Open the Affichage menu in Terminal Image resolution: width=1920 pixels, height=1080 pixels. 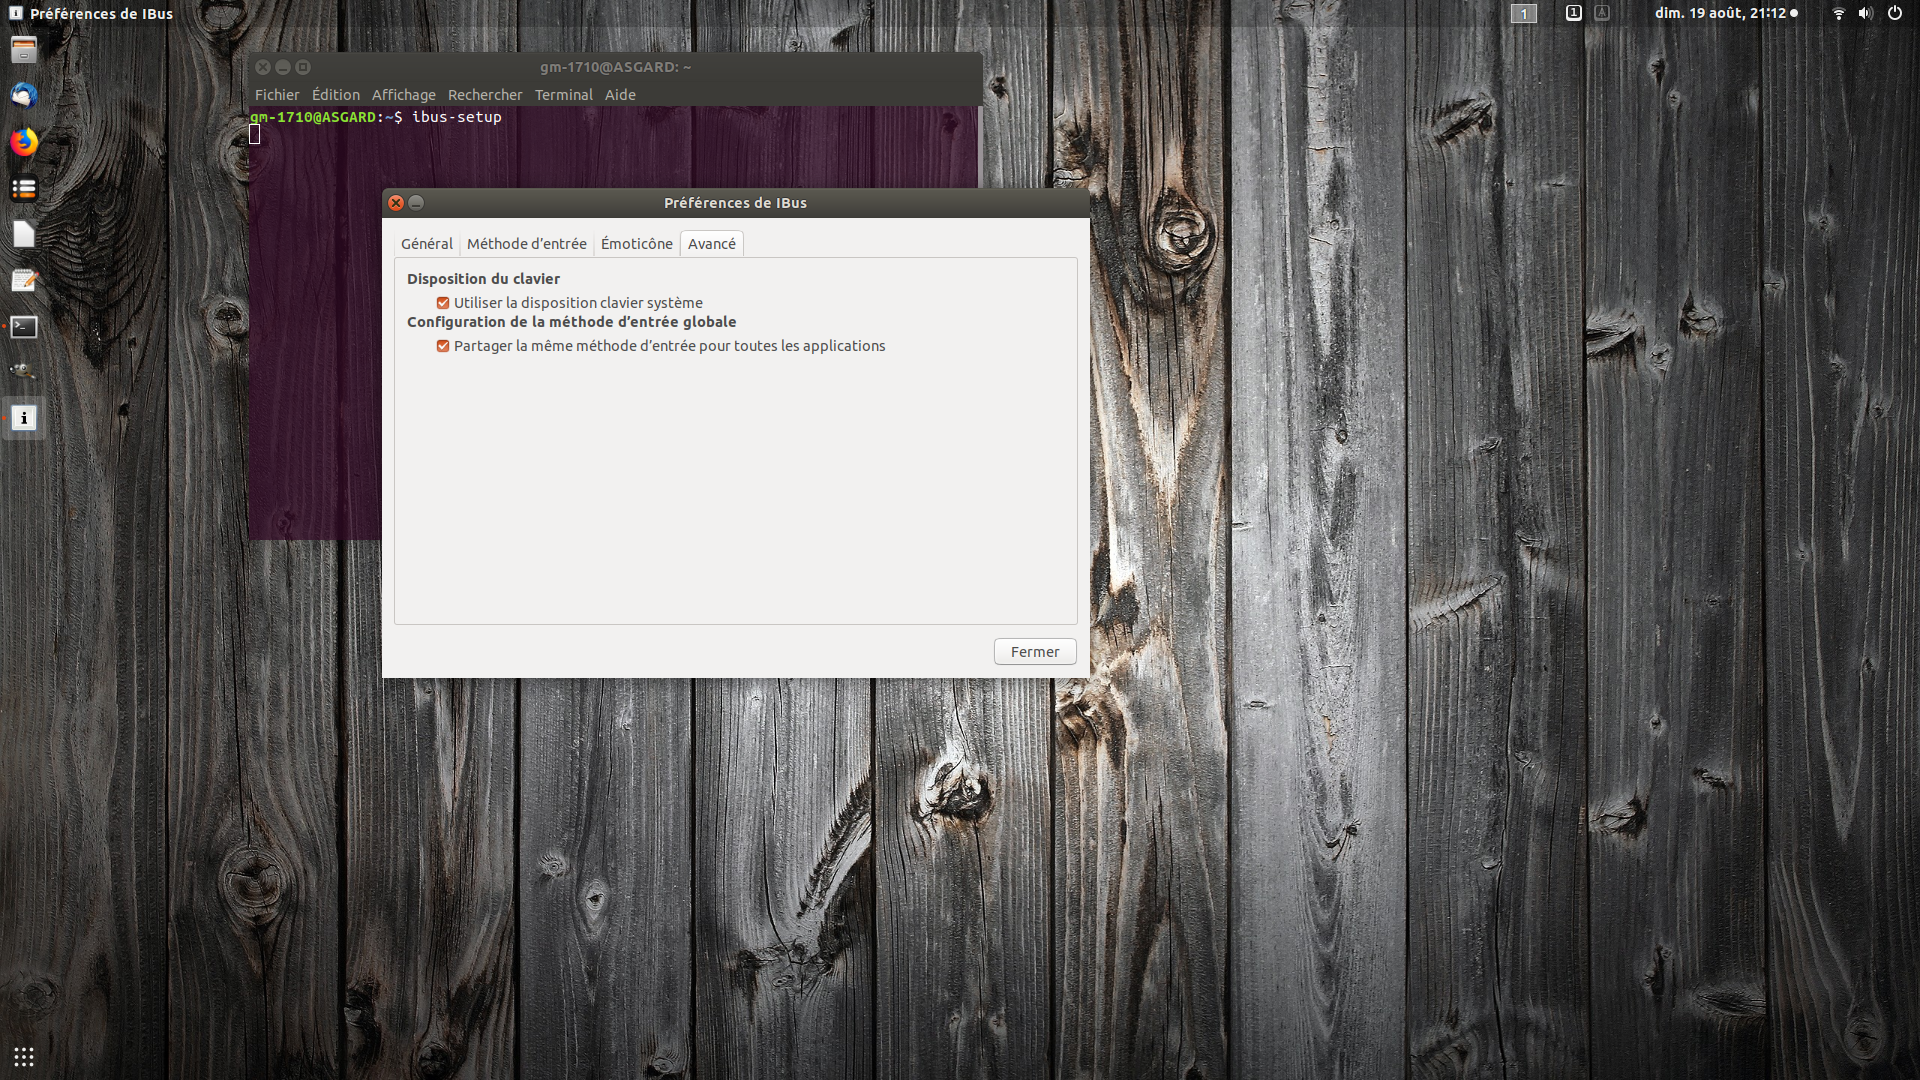[x=404, y=95]
